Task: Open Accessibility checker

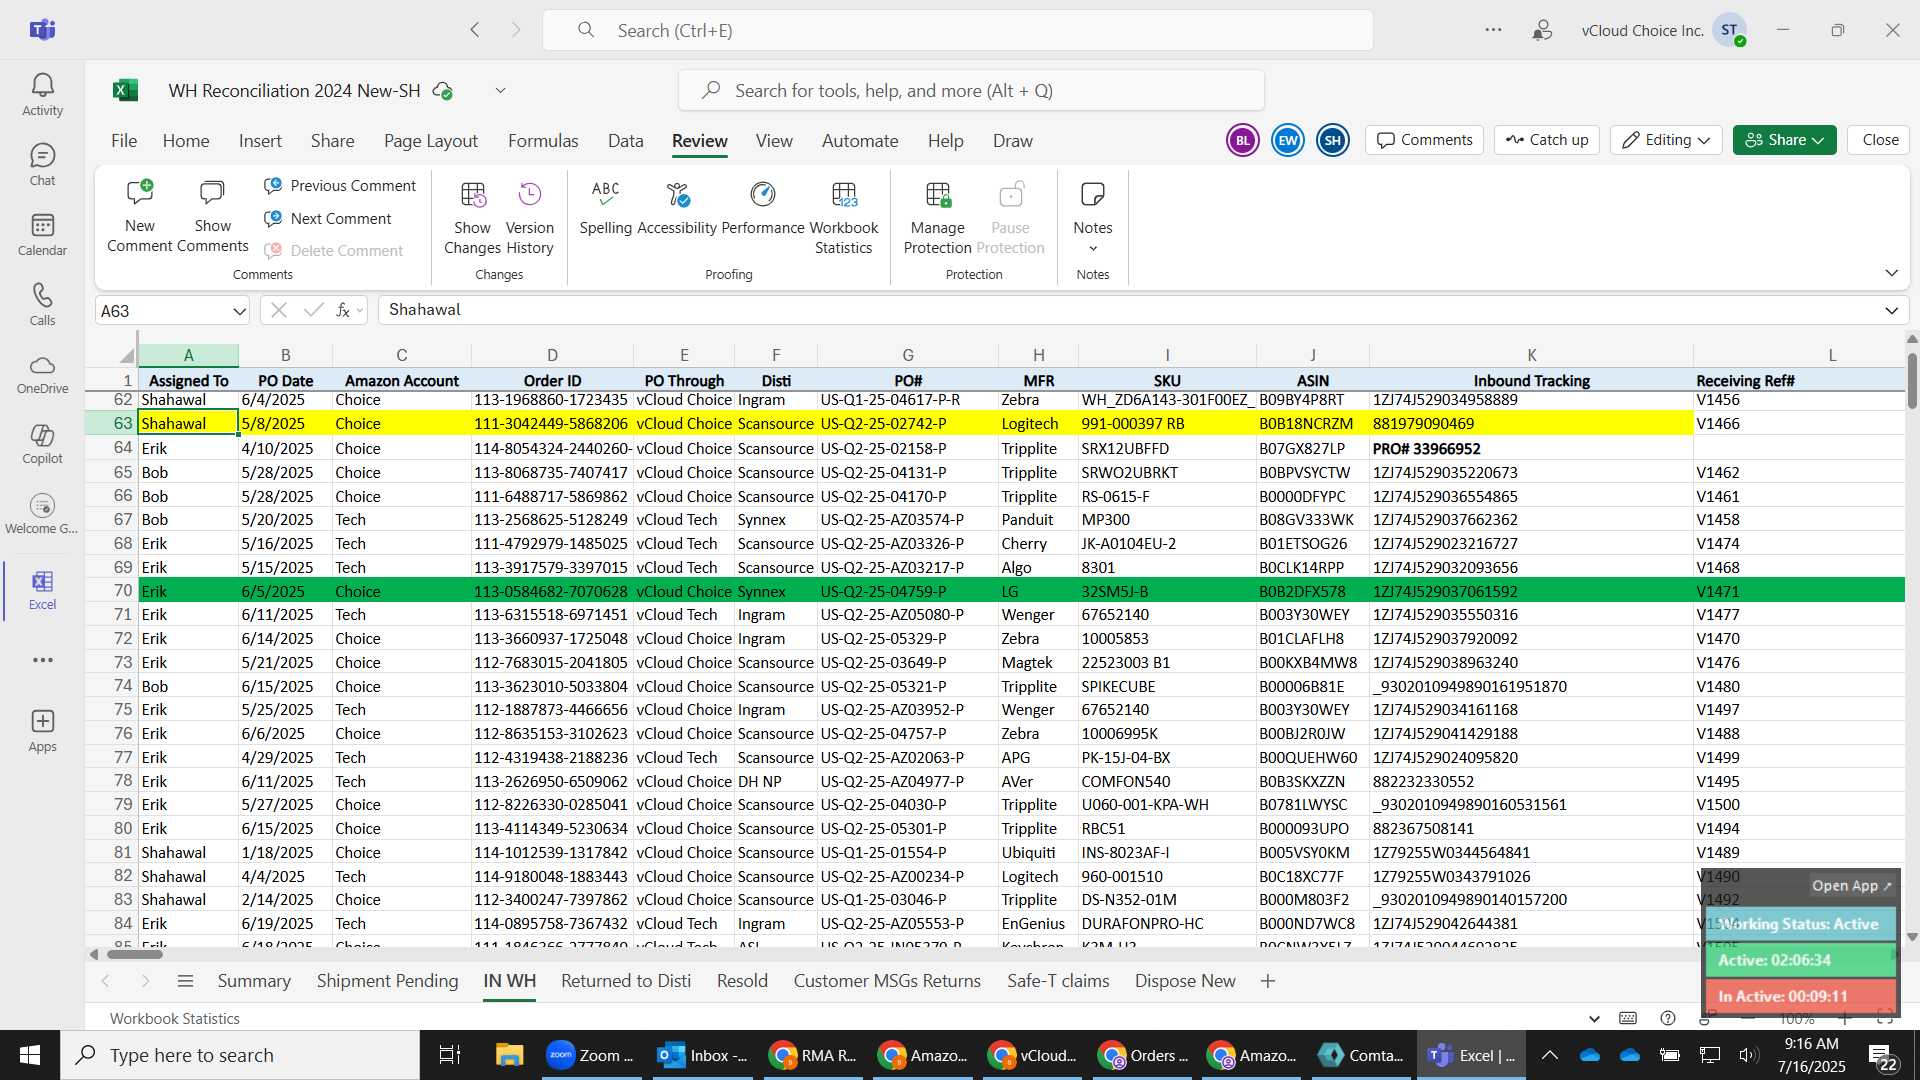Action: coord(677,208)
